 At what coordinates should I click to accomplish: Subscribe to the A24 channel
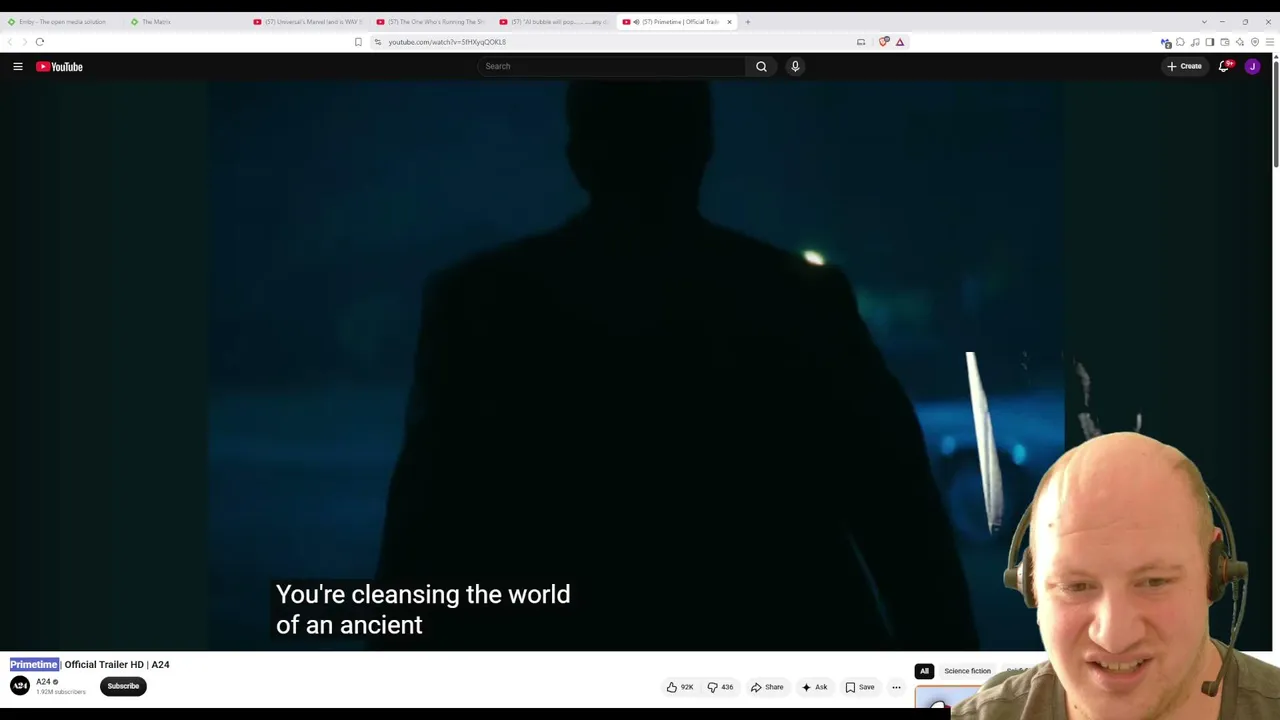click(123, 686)
